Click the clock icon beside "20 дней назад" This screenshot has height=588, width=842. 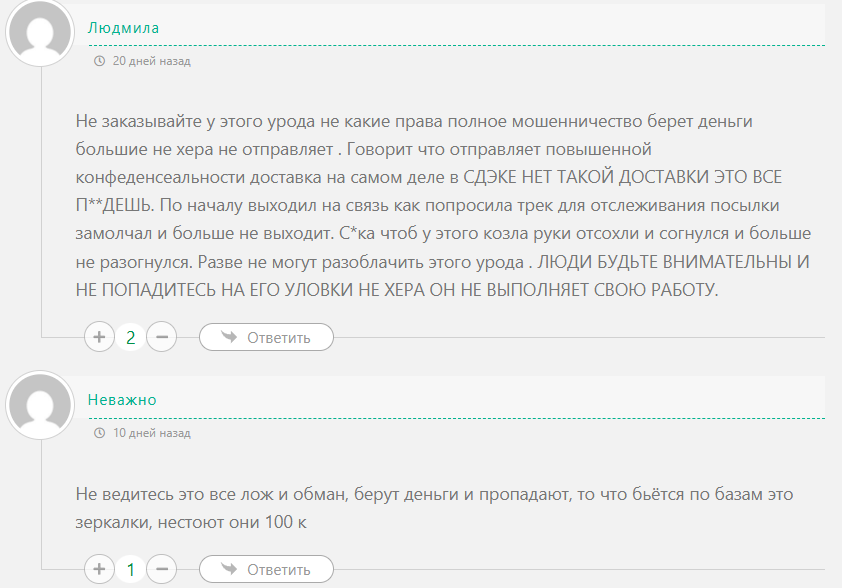99,61
